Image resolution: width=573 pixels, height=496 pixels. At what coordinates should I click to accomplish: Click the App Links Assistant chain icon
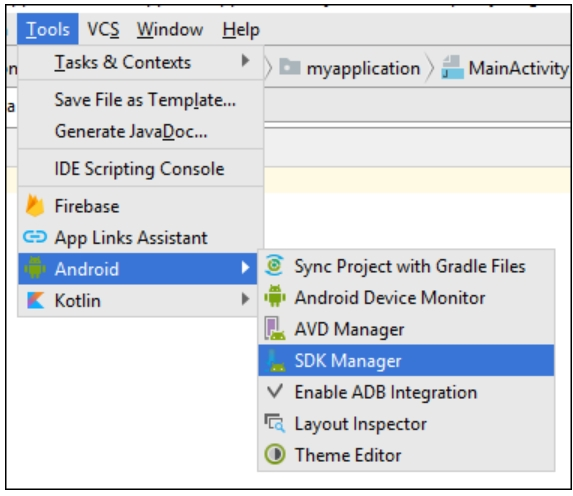[x=35, y=237]
